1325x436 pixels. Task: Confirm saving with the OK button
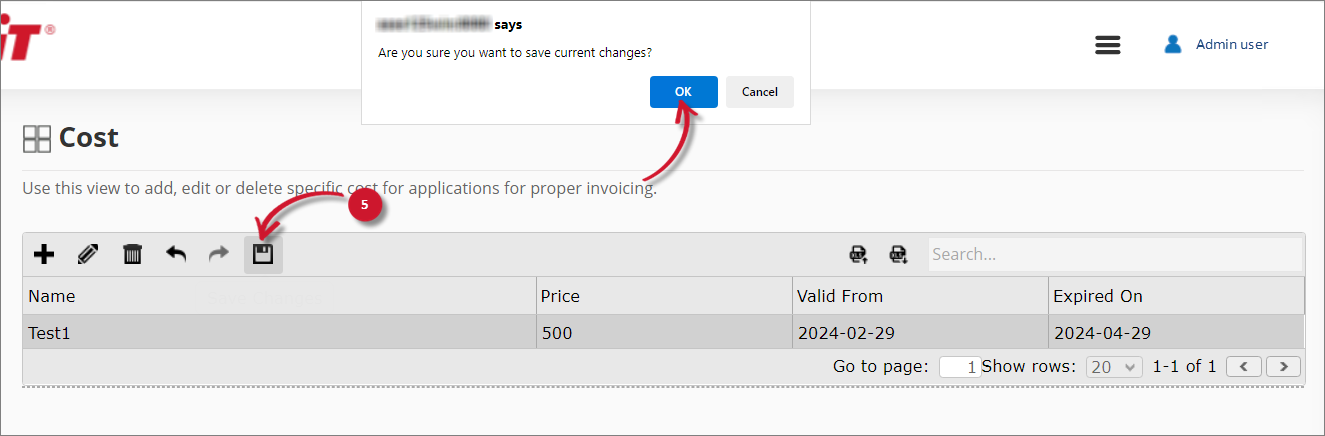pyautogui.click(x=683, y=92)
